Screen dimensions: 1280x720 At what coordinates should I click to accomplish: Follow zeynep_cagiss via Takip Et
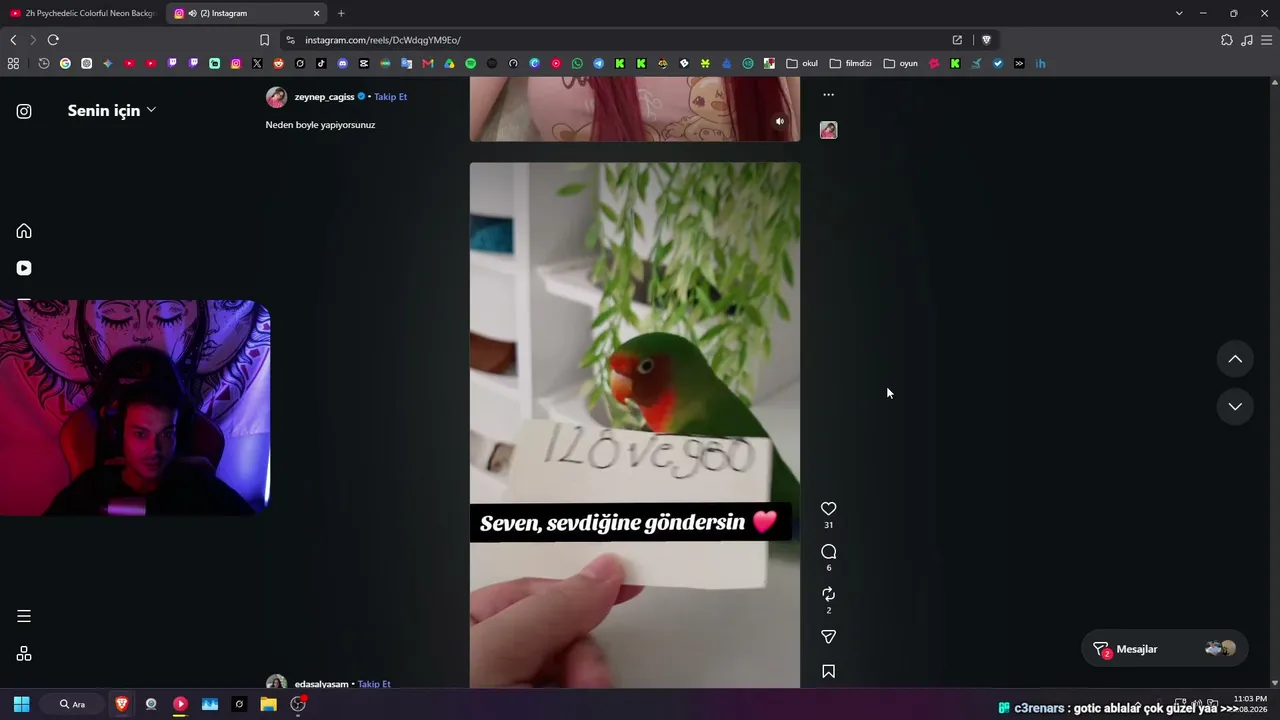390,97
